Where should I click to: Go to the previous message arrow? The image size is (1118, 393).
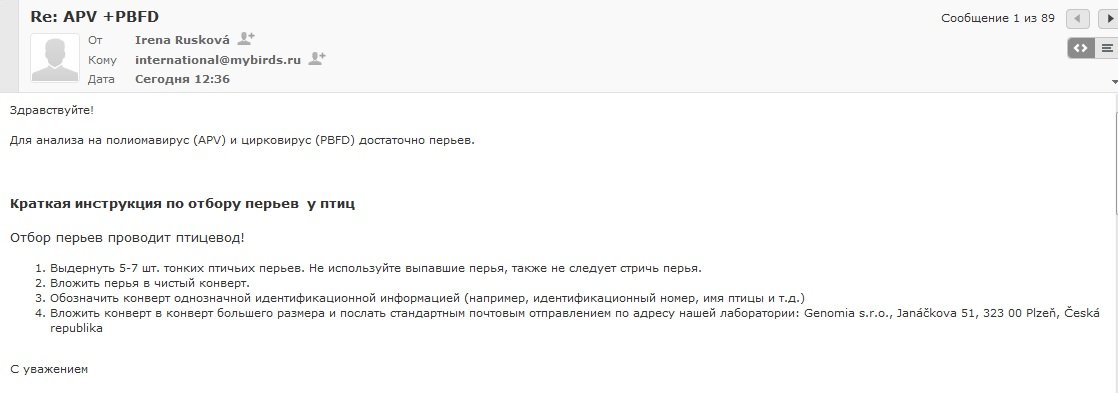[1077, 19]
